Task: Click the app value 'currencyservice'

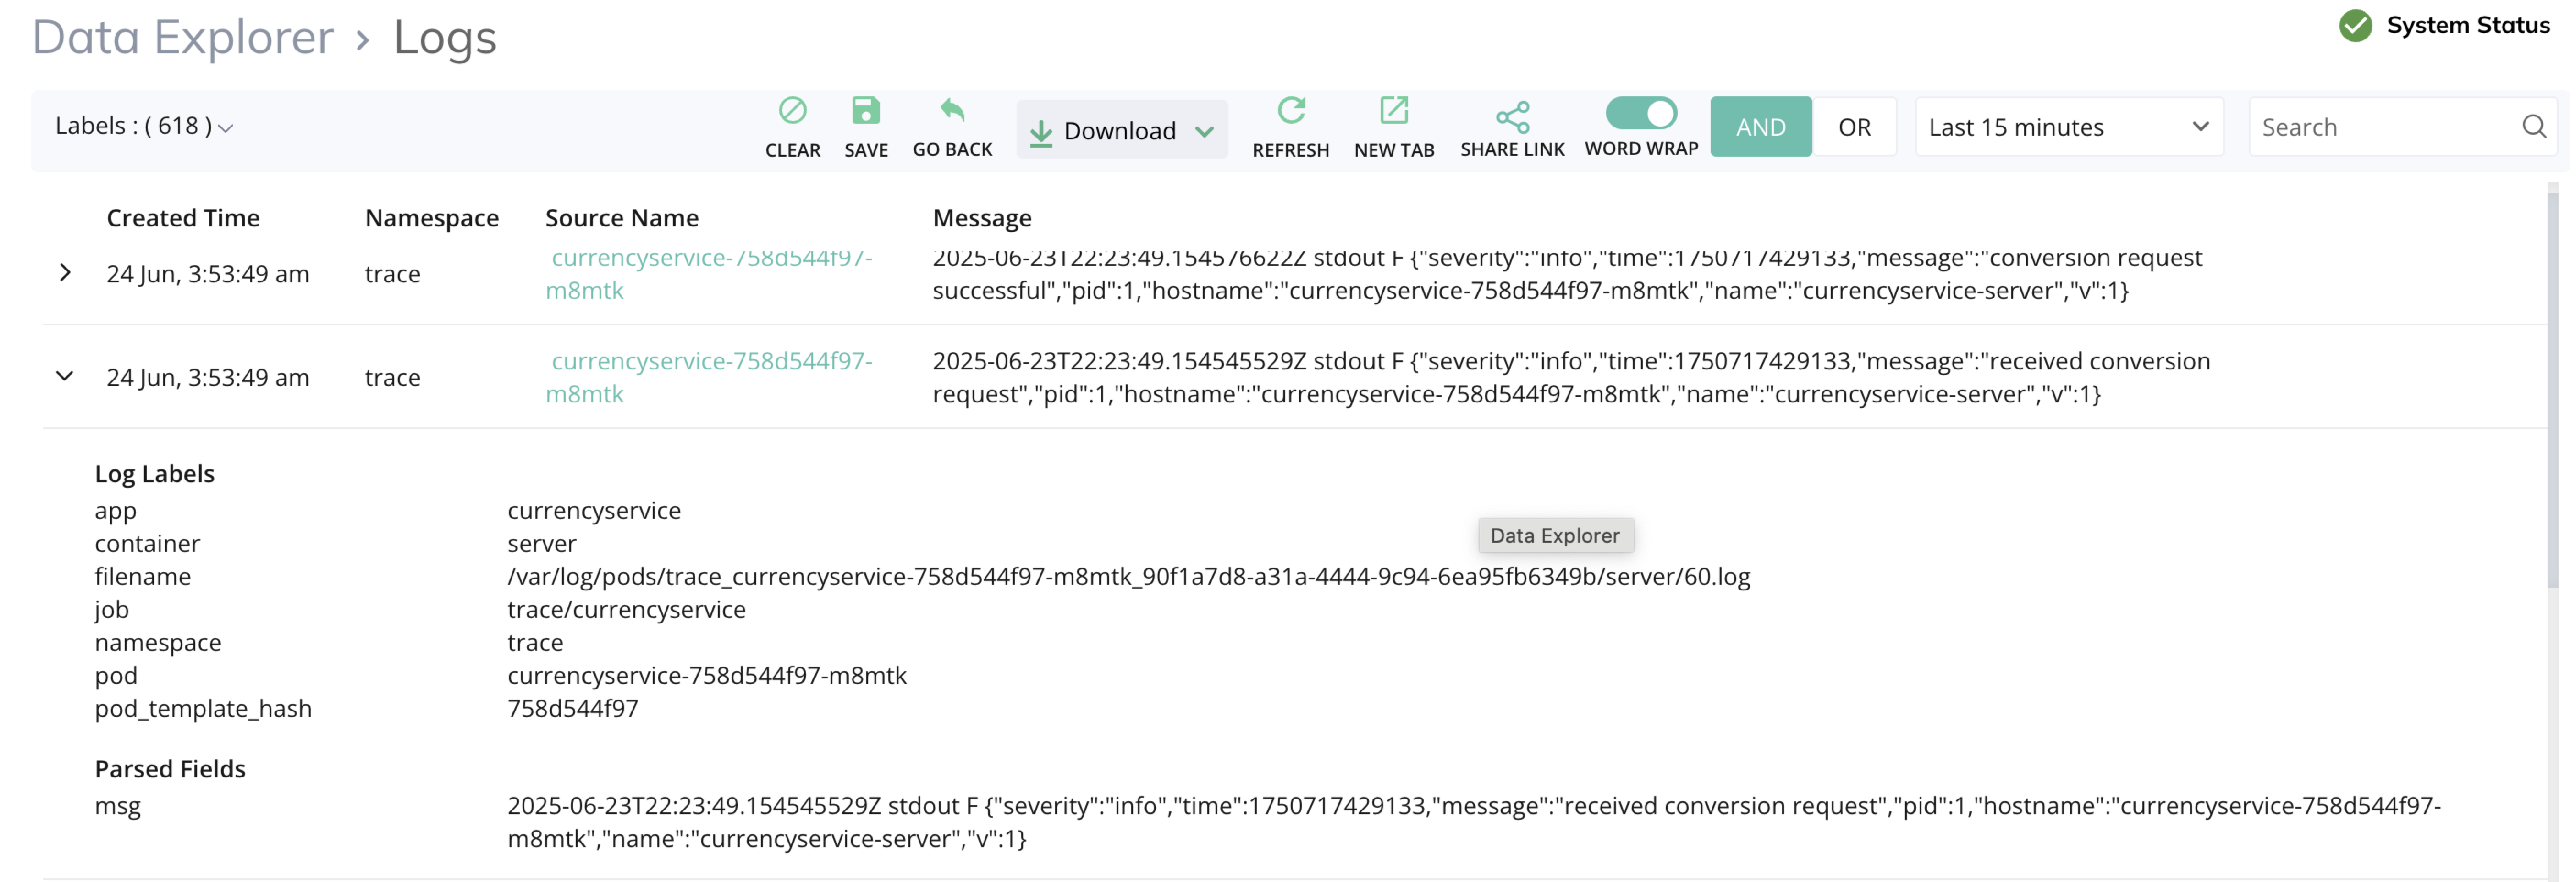Action: pos(593,510)
